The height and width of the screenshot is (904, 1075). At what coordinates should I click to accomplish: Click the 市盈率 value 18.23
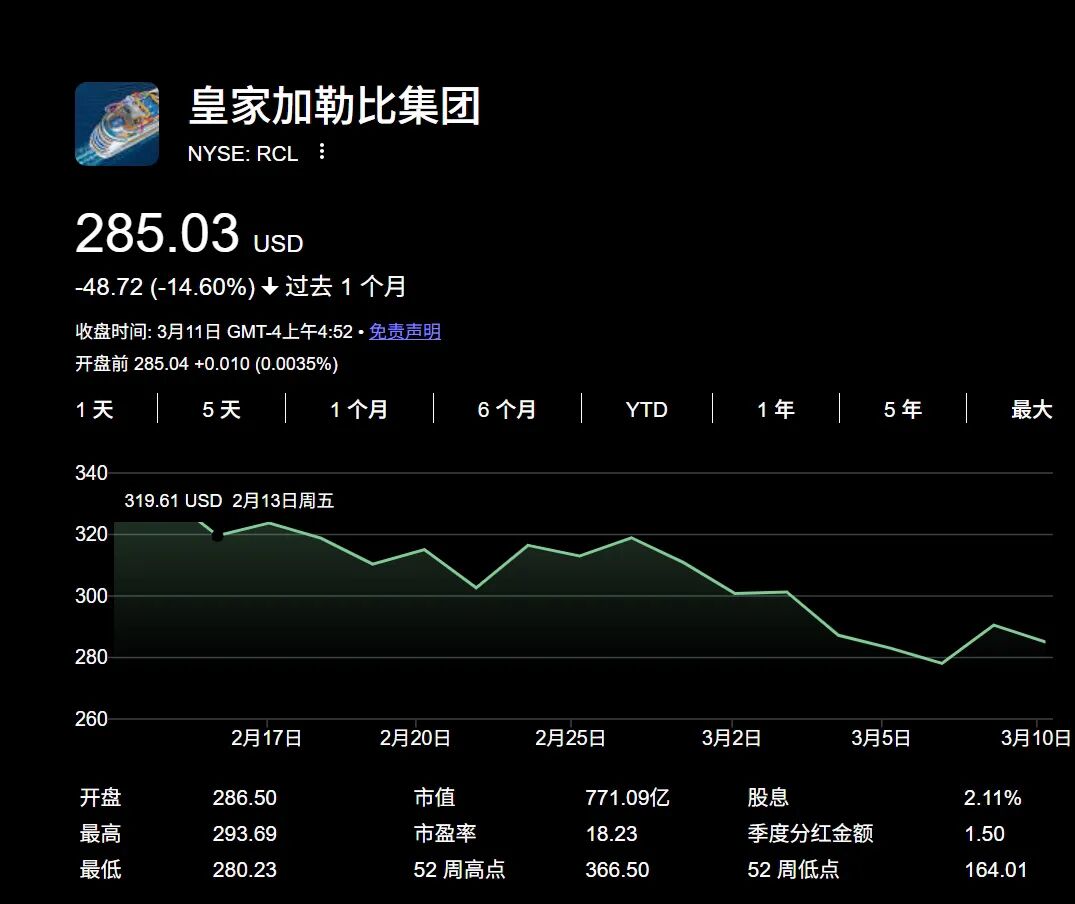(612, 834)
